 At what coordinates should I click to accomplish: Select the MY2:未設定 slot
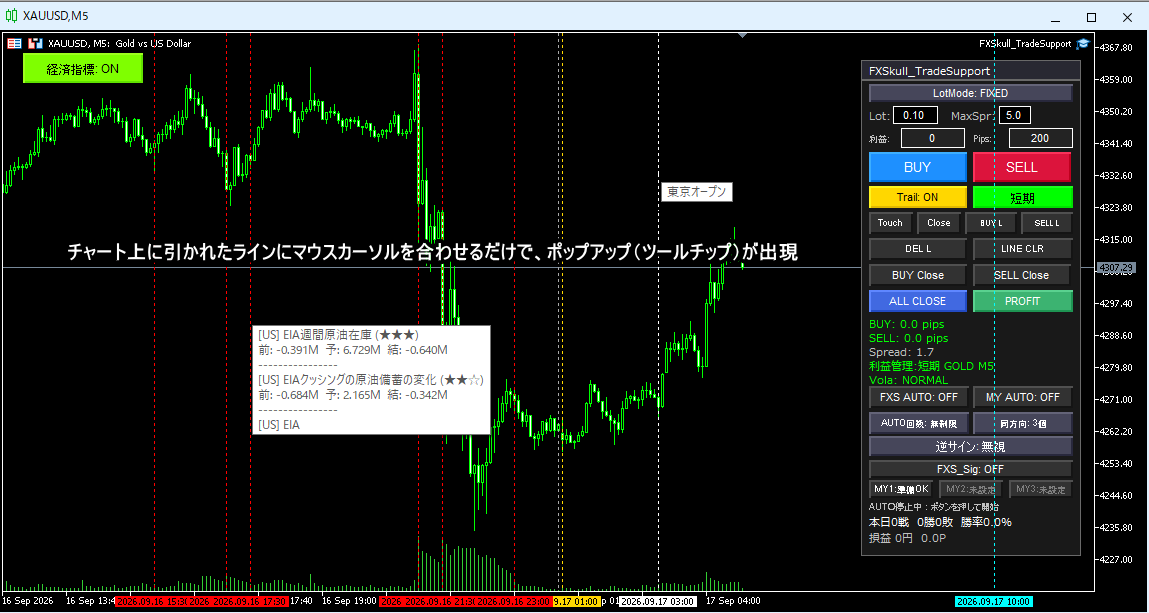(971, 488)
